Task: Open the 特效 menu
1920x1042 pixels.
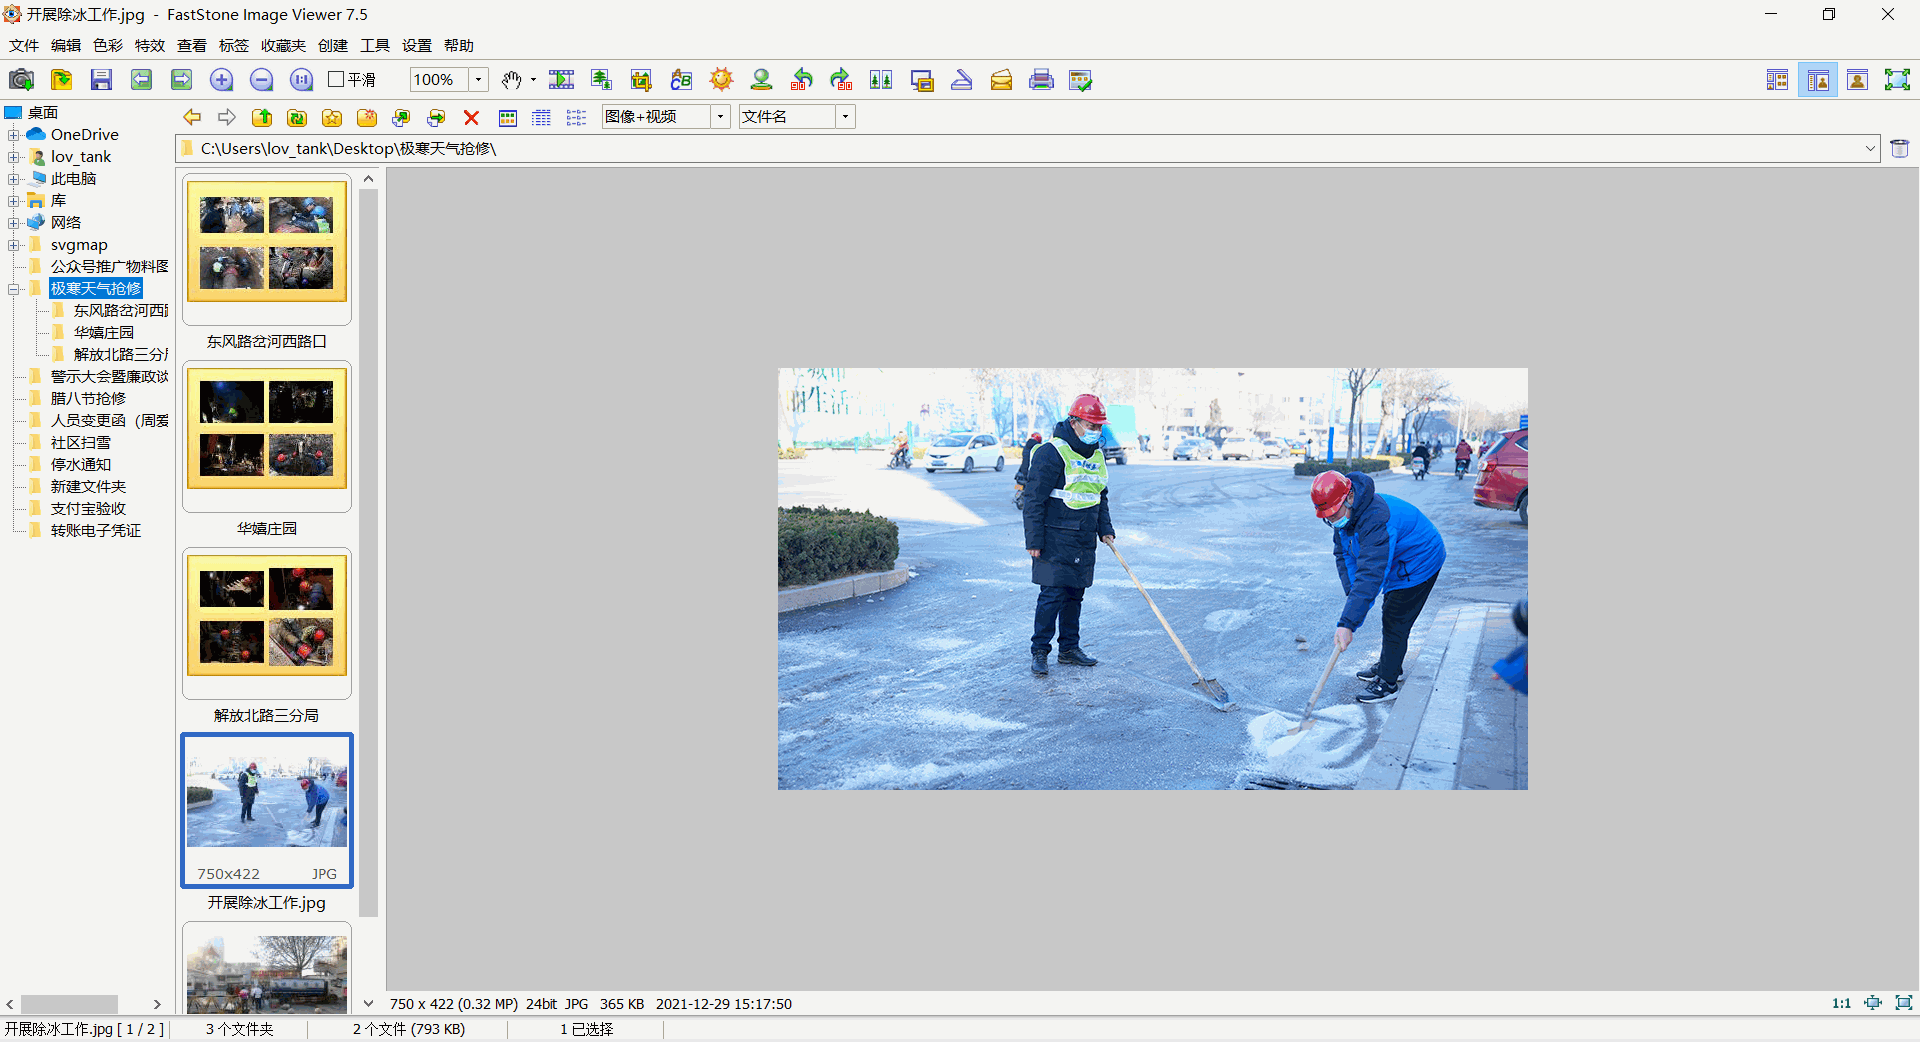Action: 150,46
